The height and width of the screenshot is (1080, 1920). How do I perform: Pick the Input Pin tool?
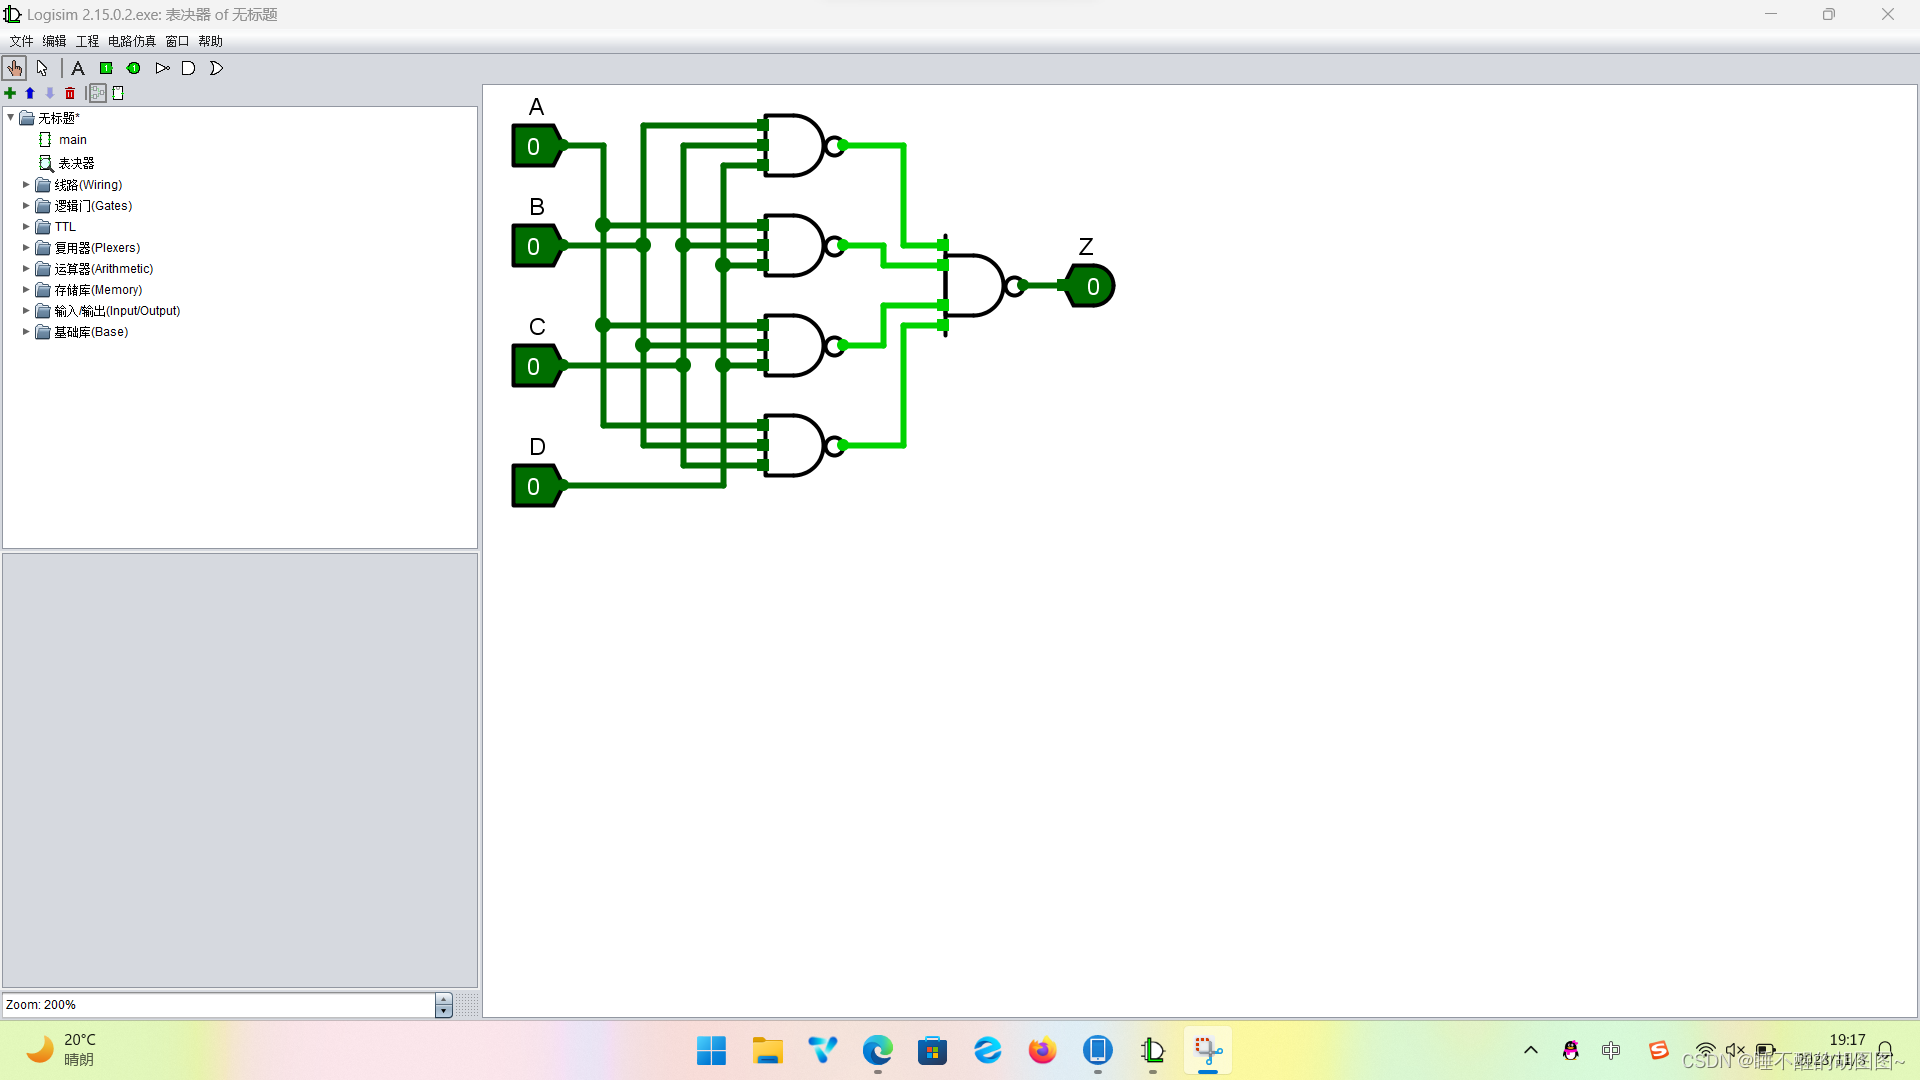coord(106,68)
